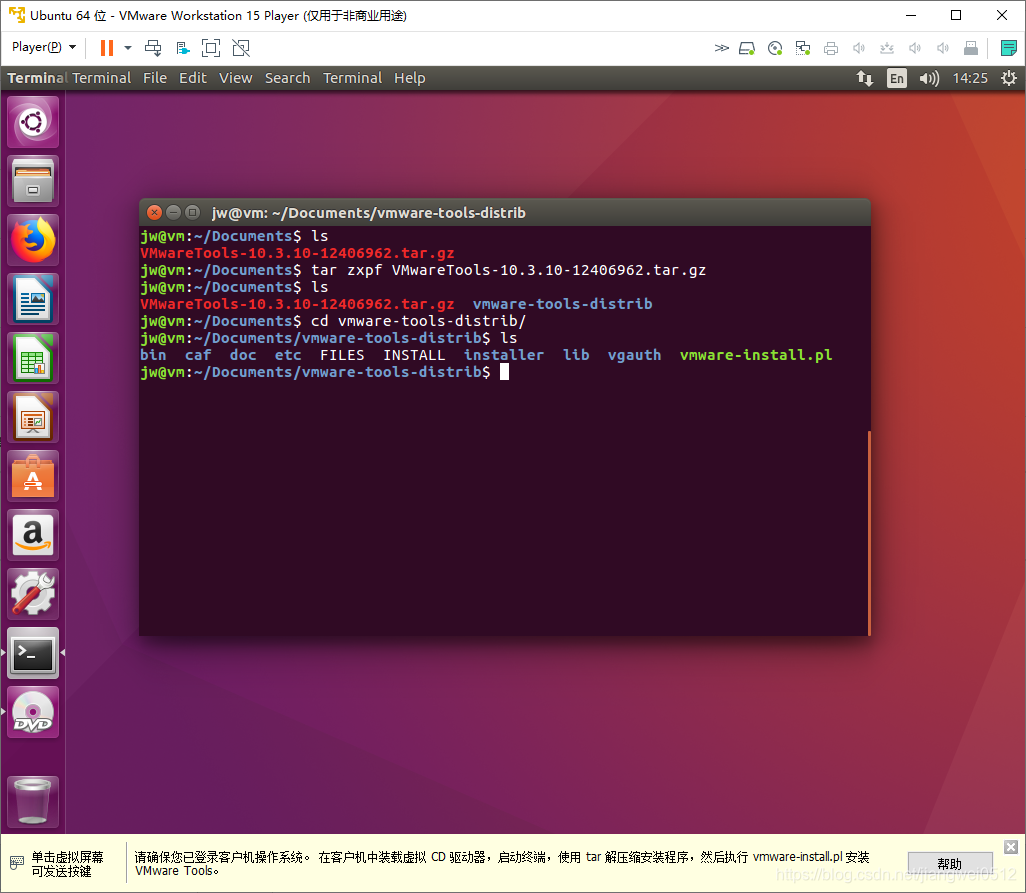Click the terminal title bar text
The image size is (1026, 893).
point(368,213)
